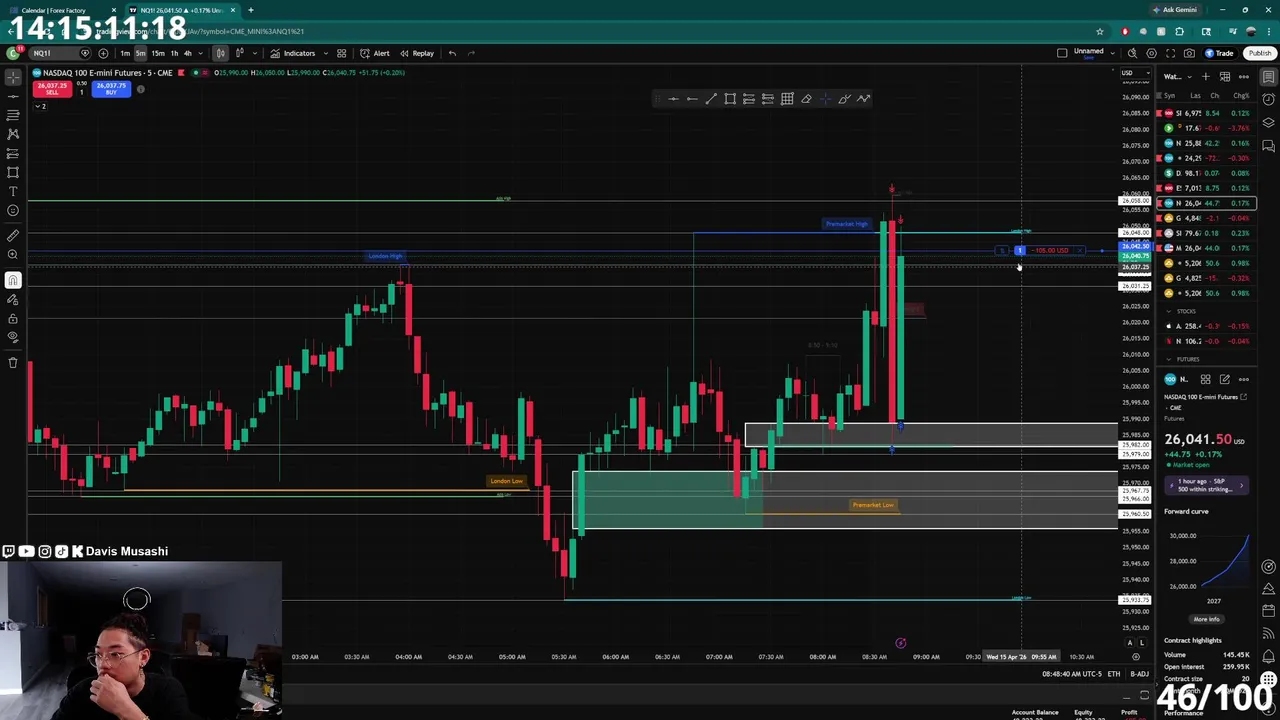The height and width of the screenshot is (720, 1280).
Task: Switch to the 4h timeframe
Action: (188, 53)
